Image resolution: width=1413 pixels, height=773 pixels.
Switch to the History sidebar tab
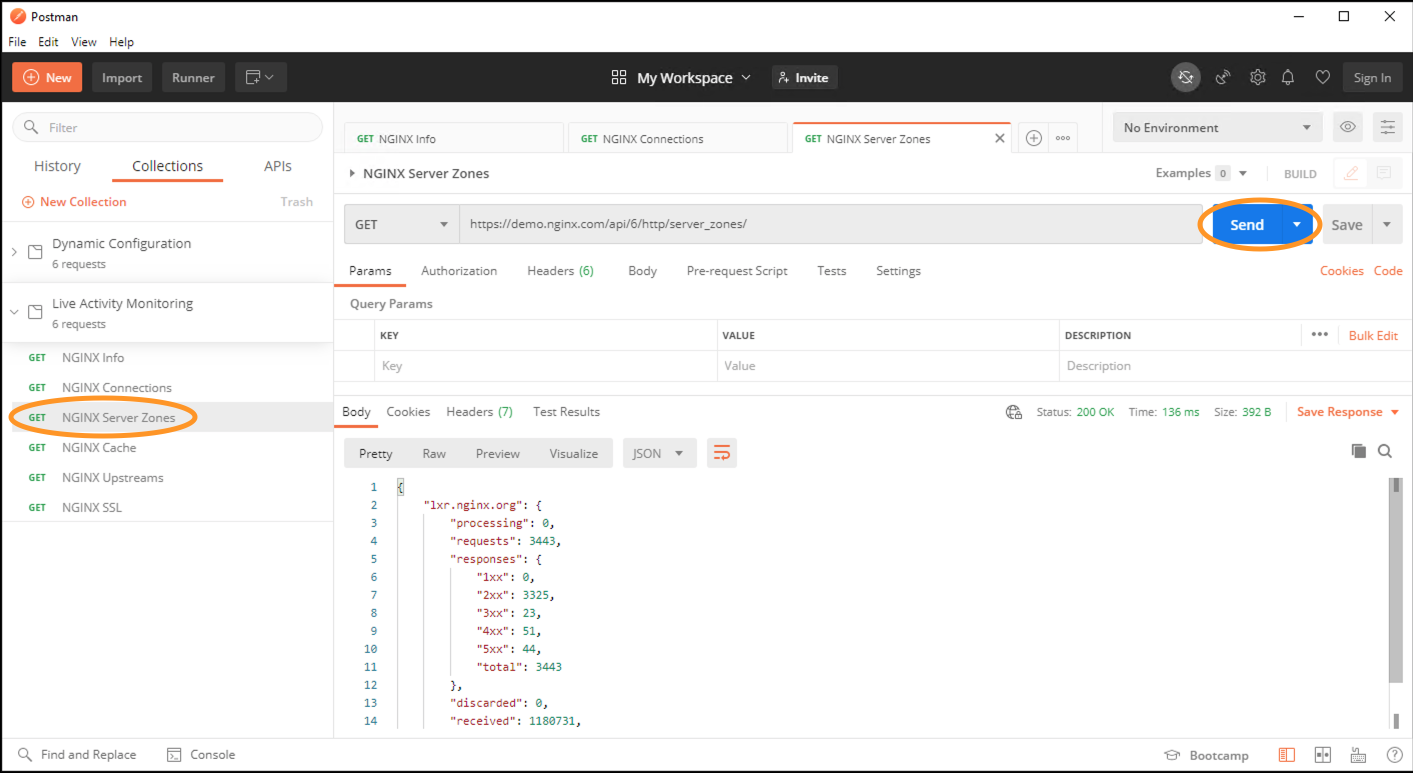tap(57, 166)
